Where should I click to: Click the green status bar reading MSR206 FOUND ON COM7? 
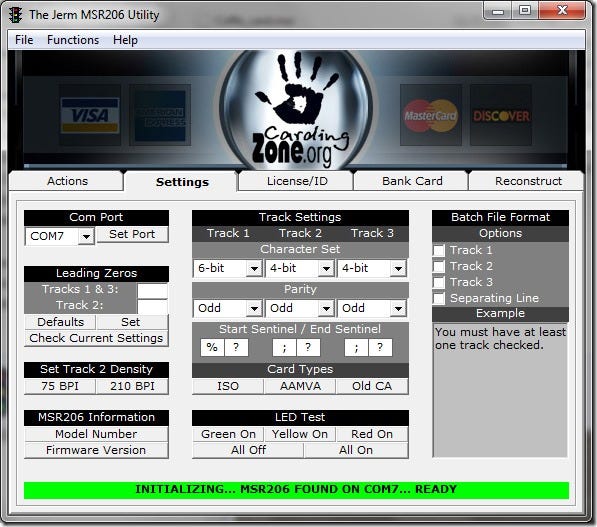click(x=296, y=490)
